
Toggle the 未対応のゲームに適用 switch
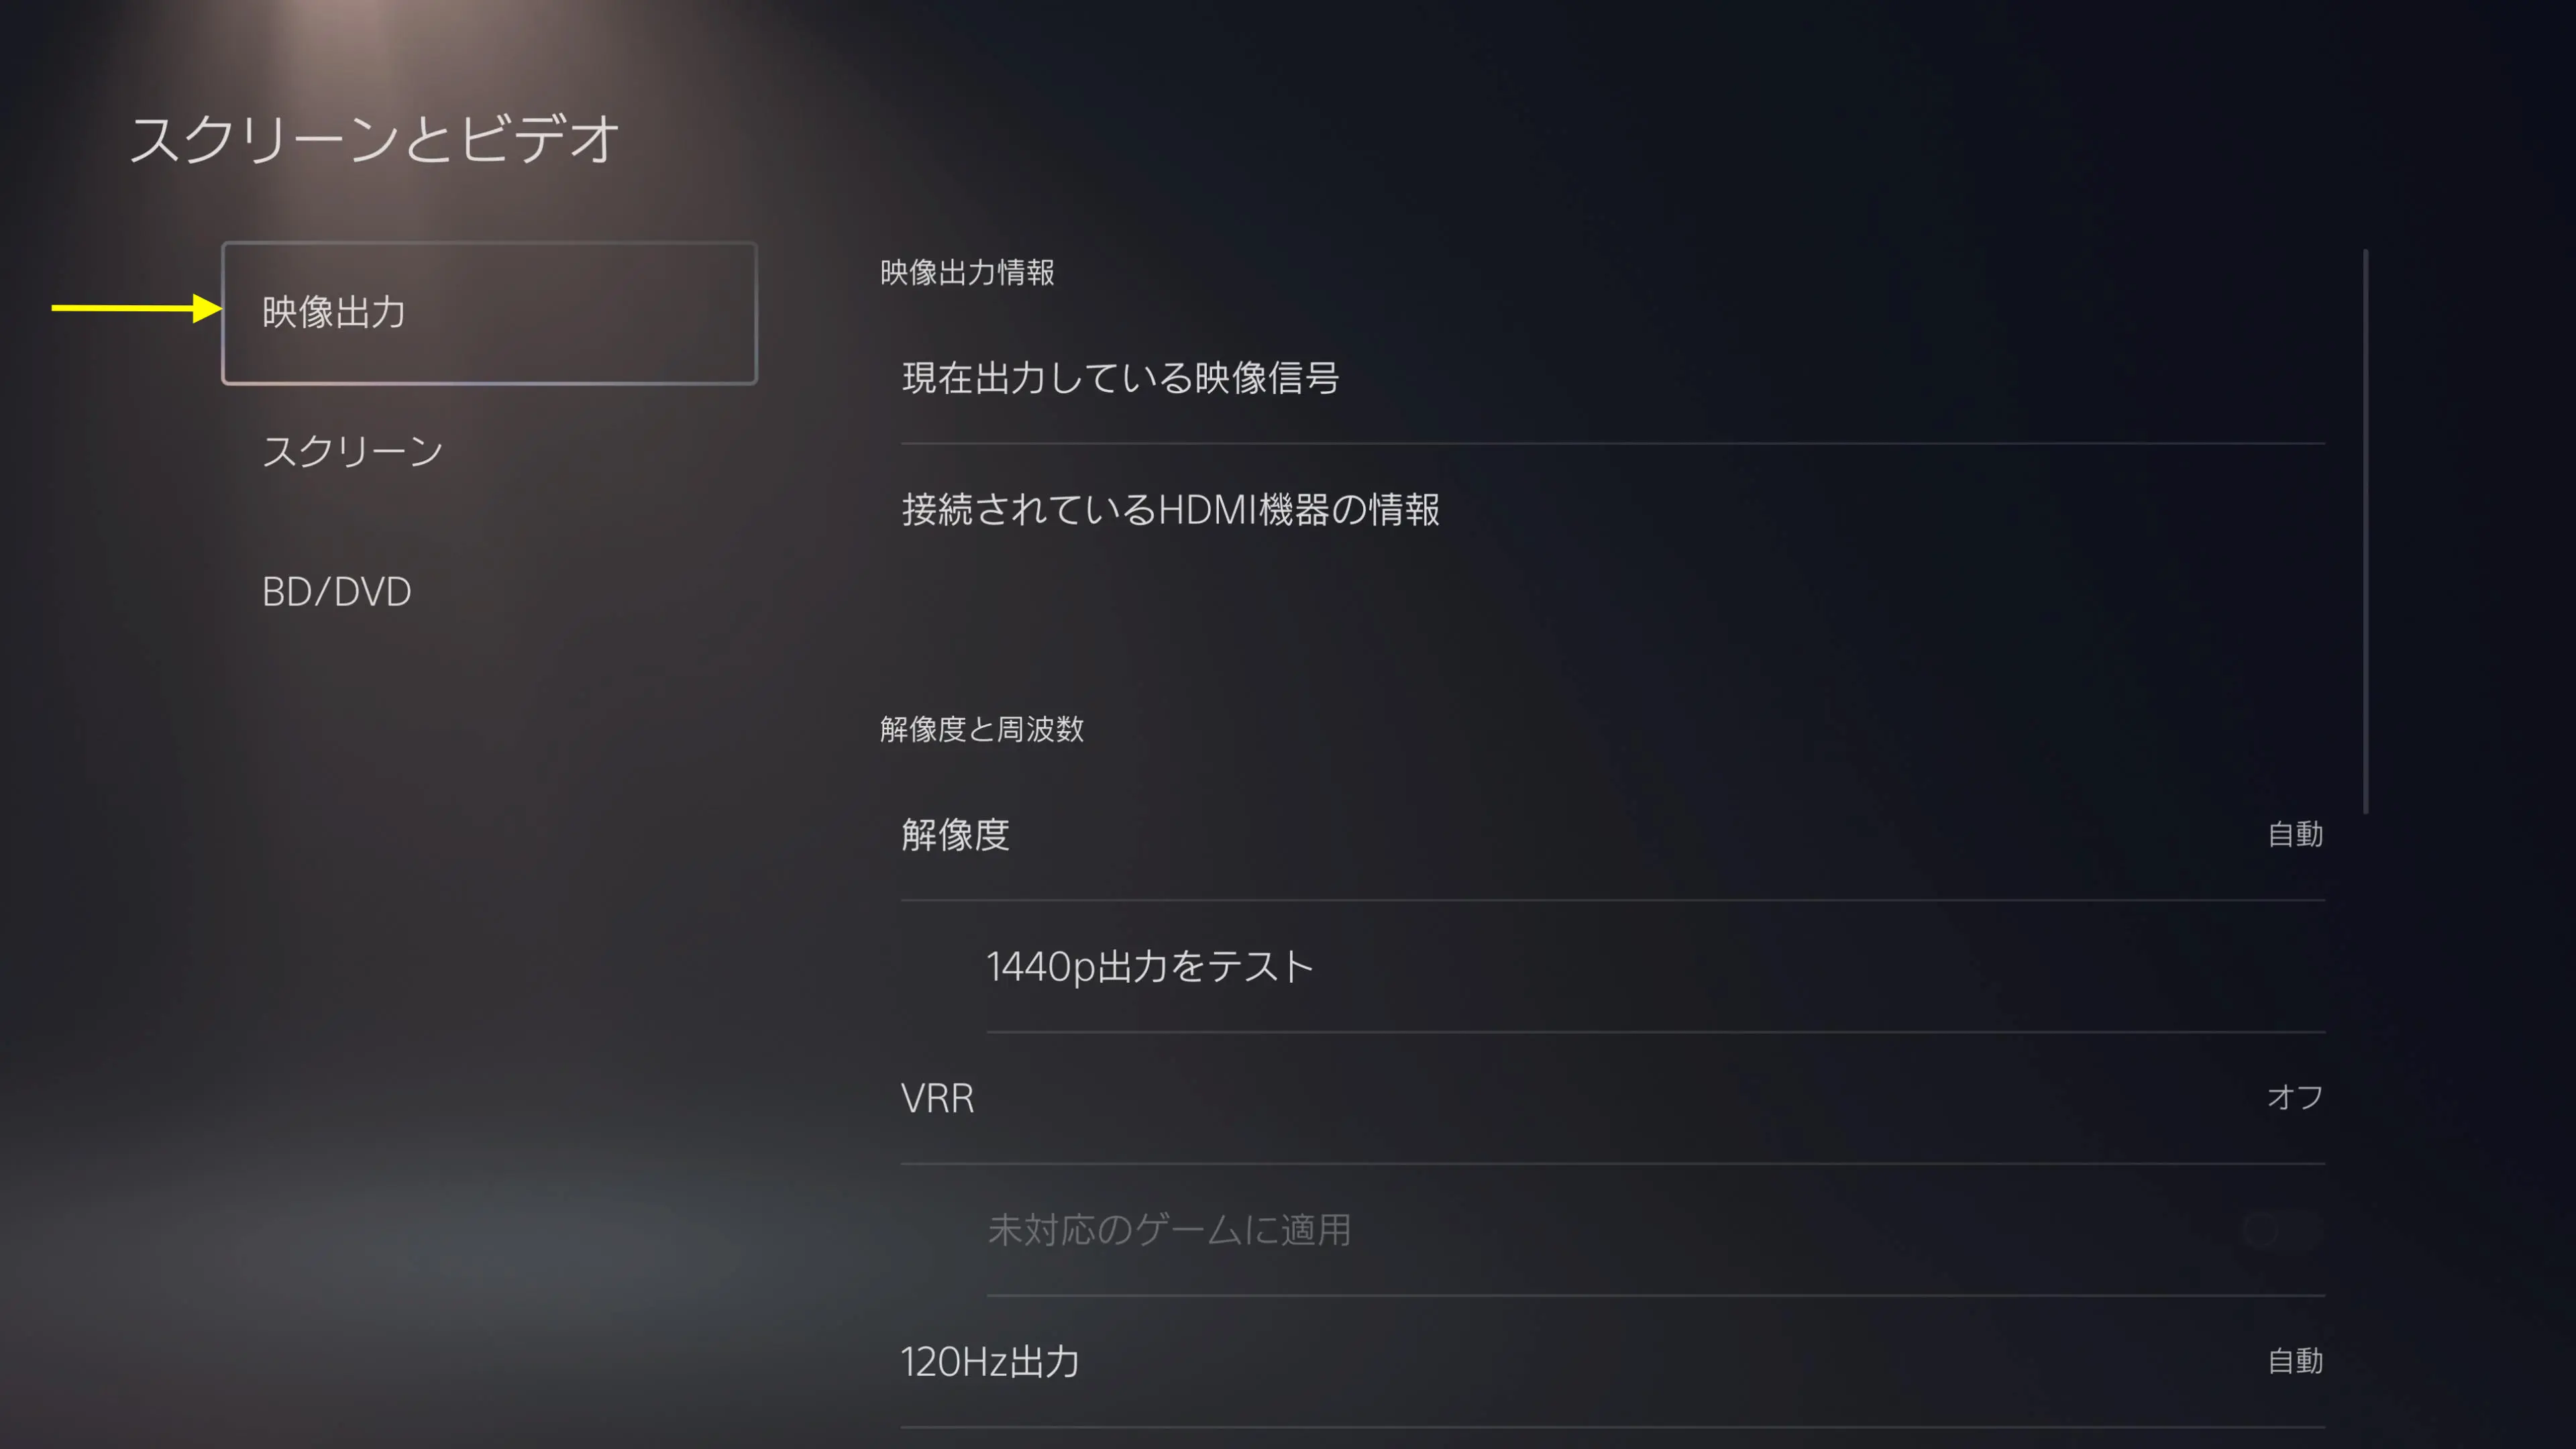(x=2281, y=1230)
